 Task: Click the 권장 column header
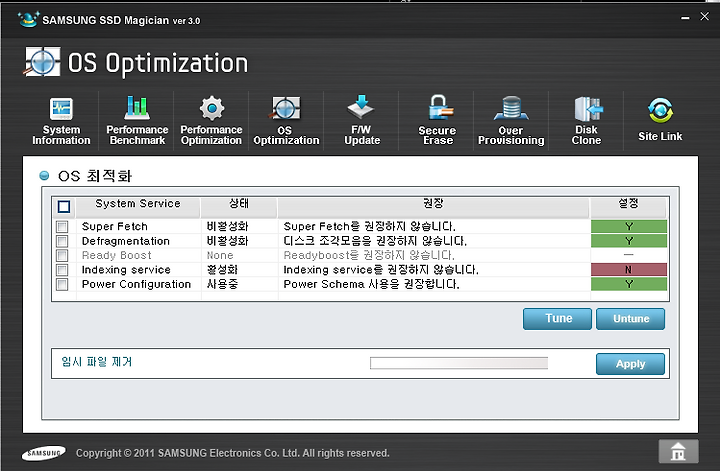pyautogui.click(x=433, y=207)
